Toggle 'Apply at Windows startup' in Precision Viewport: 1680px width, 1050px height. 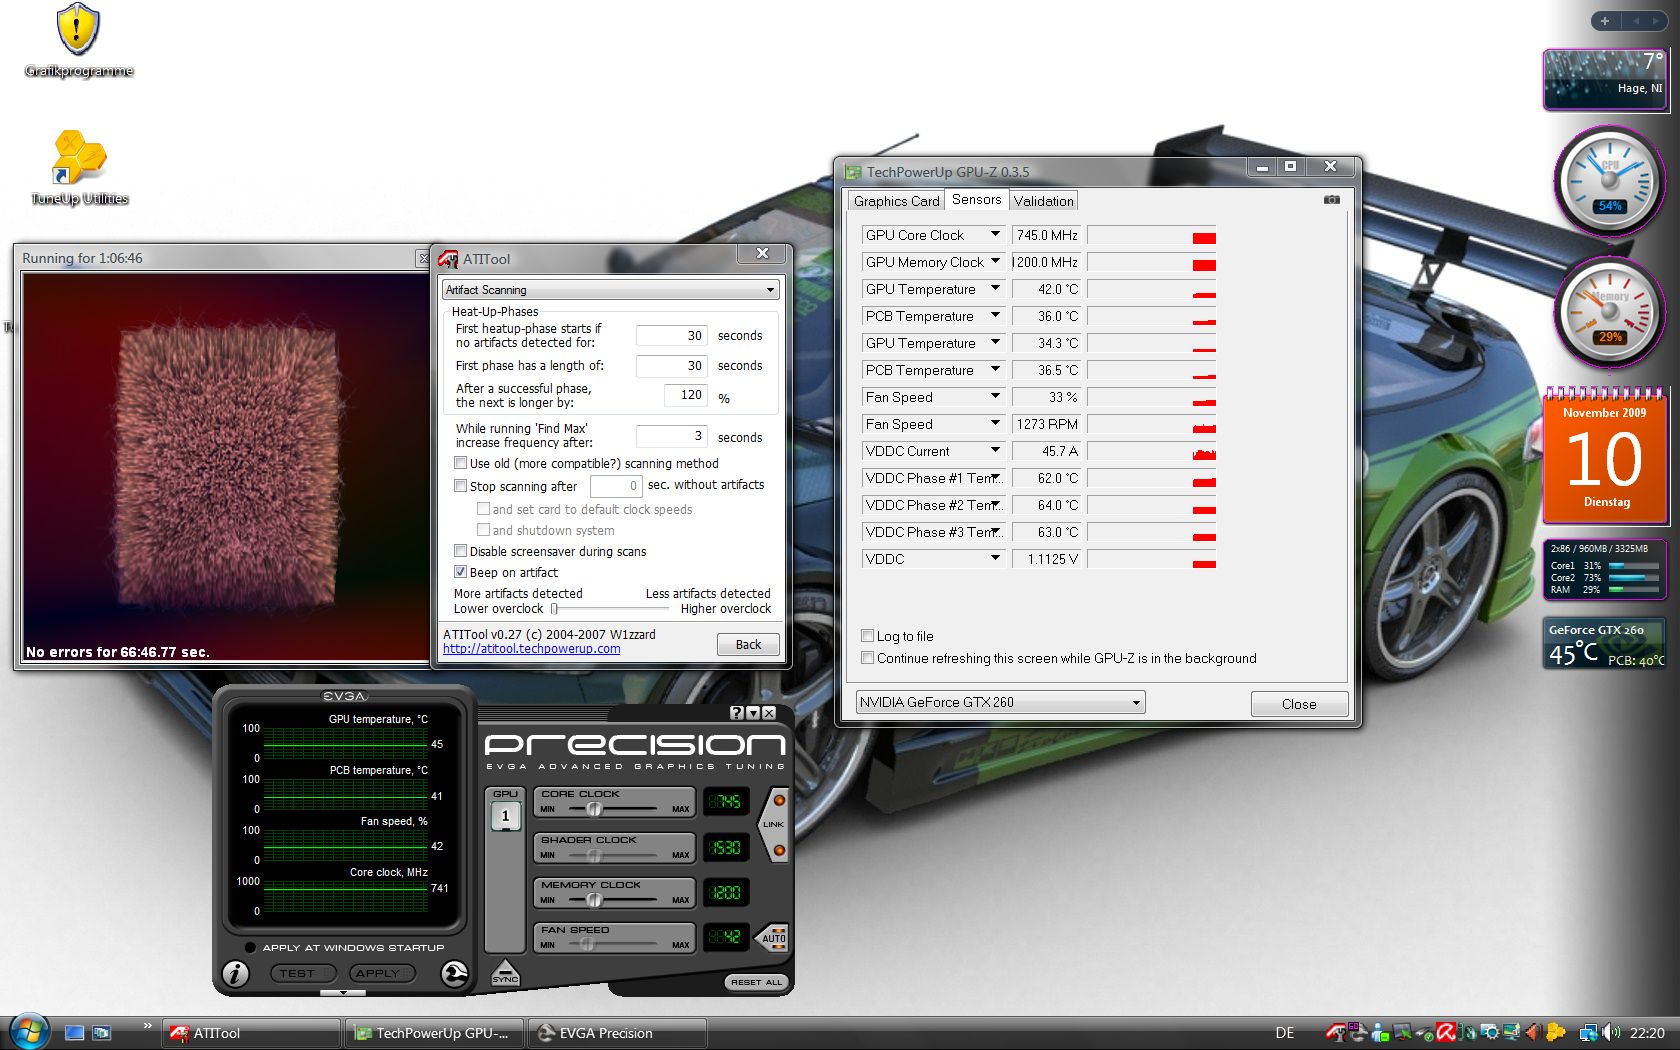coord(249,947)
